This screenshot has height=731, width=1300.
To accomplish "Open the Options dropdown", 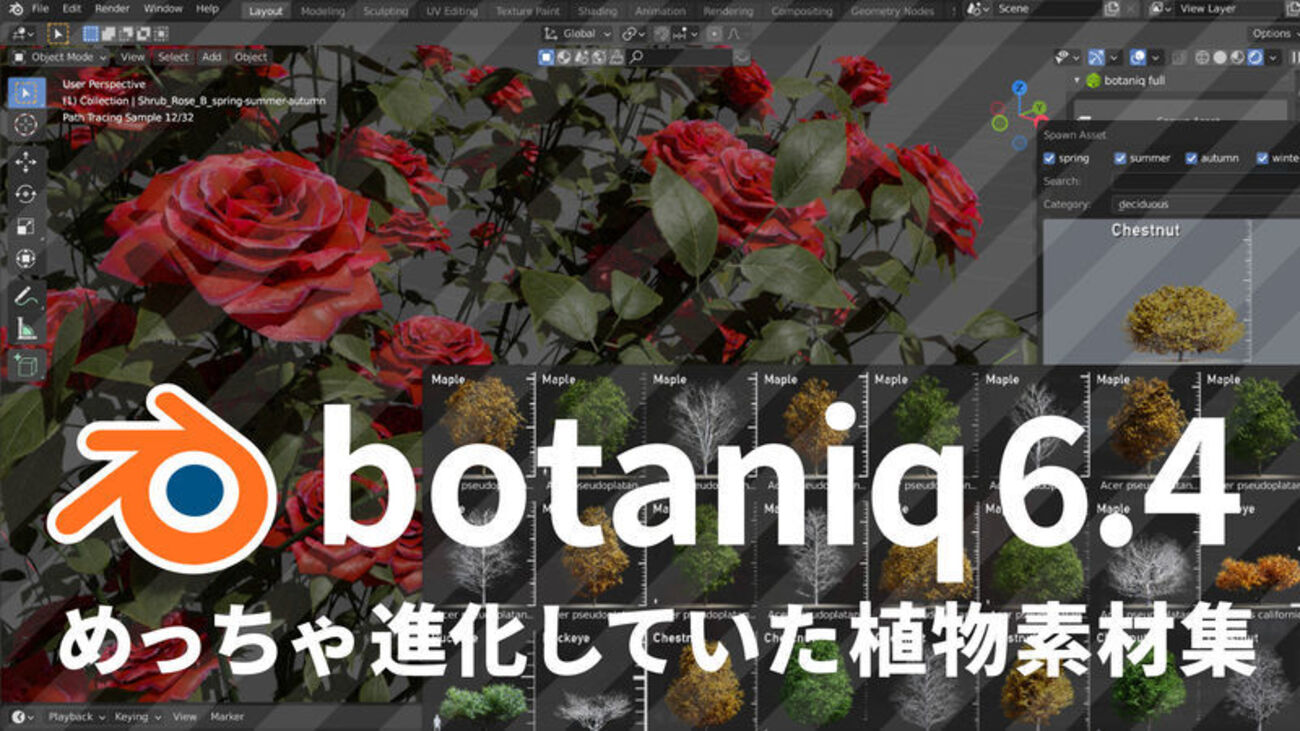I will pos(1274,33).
